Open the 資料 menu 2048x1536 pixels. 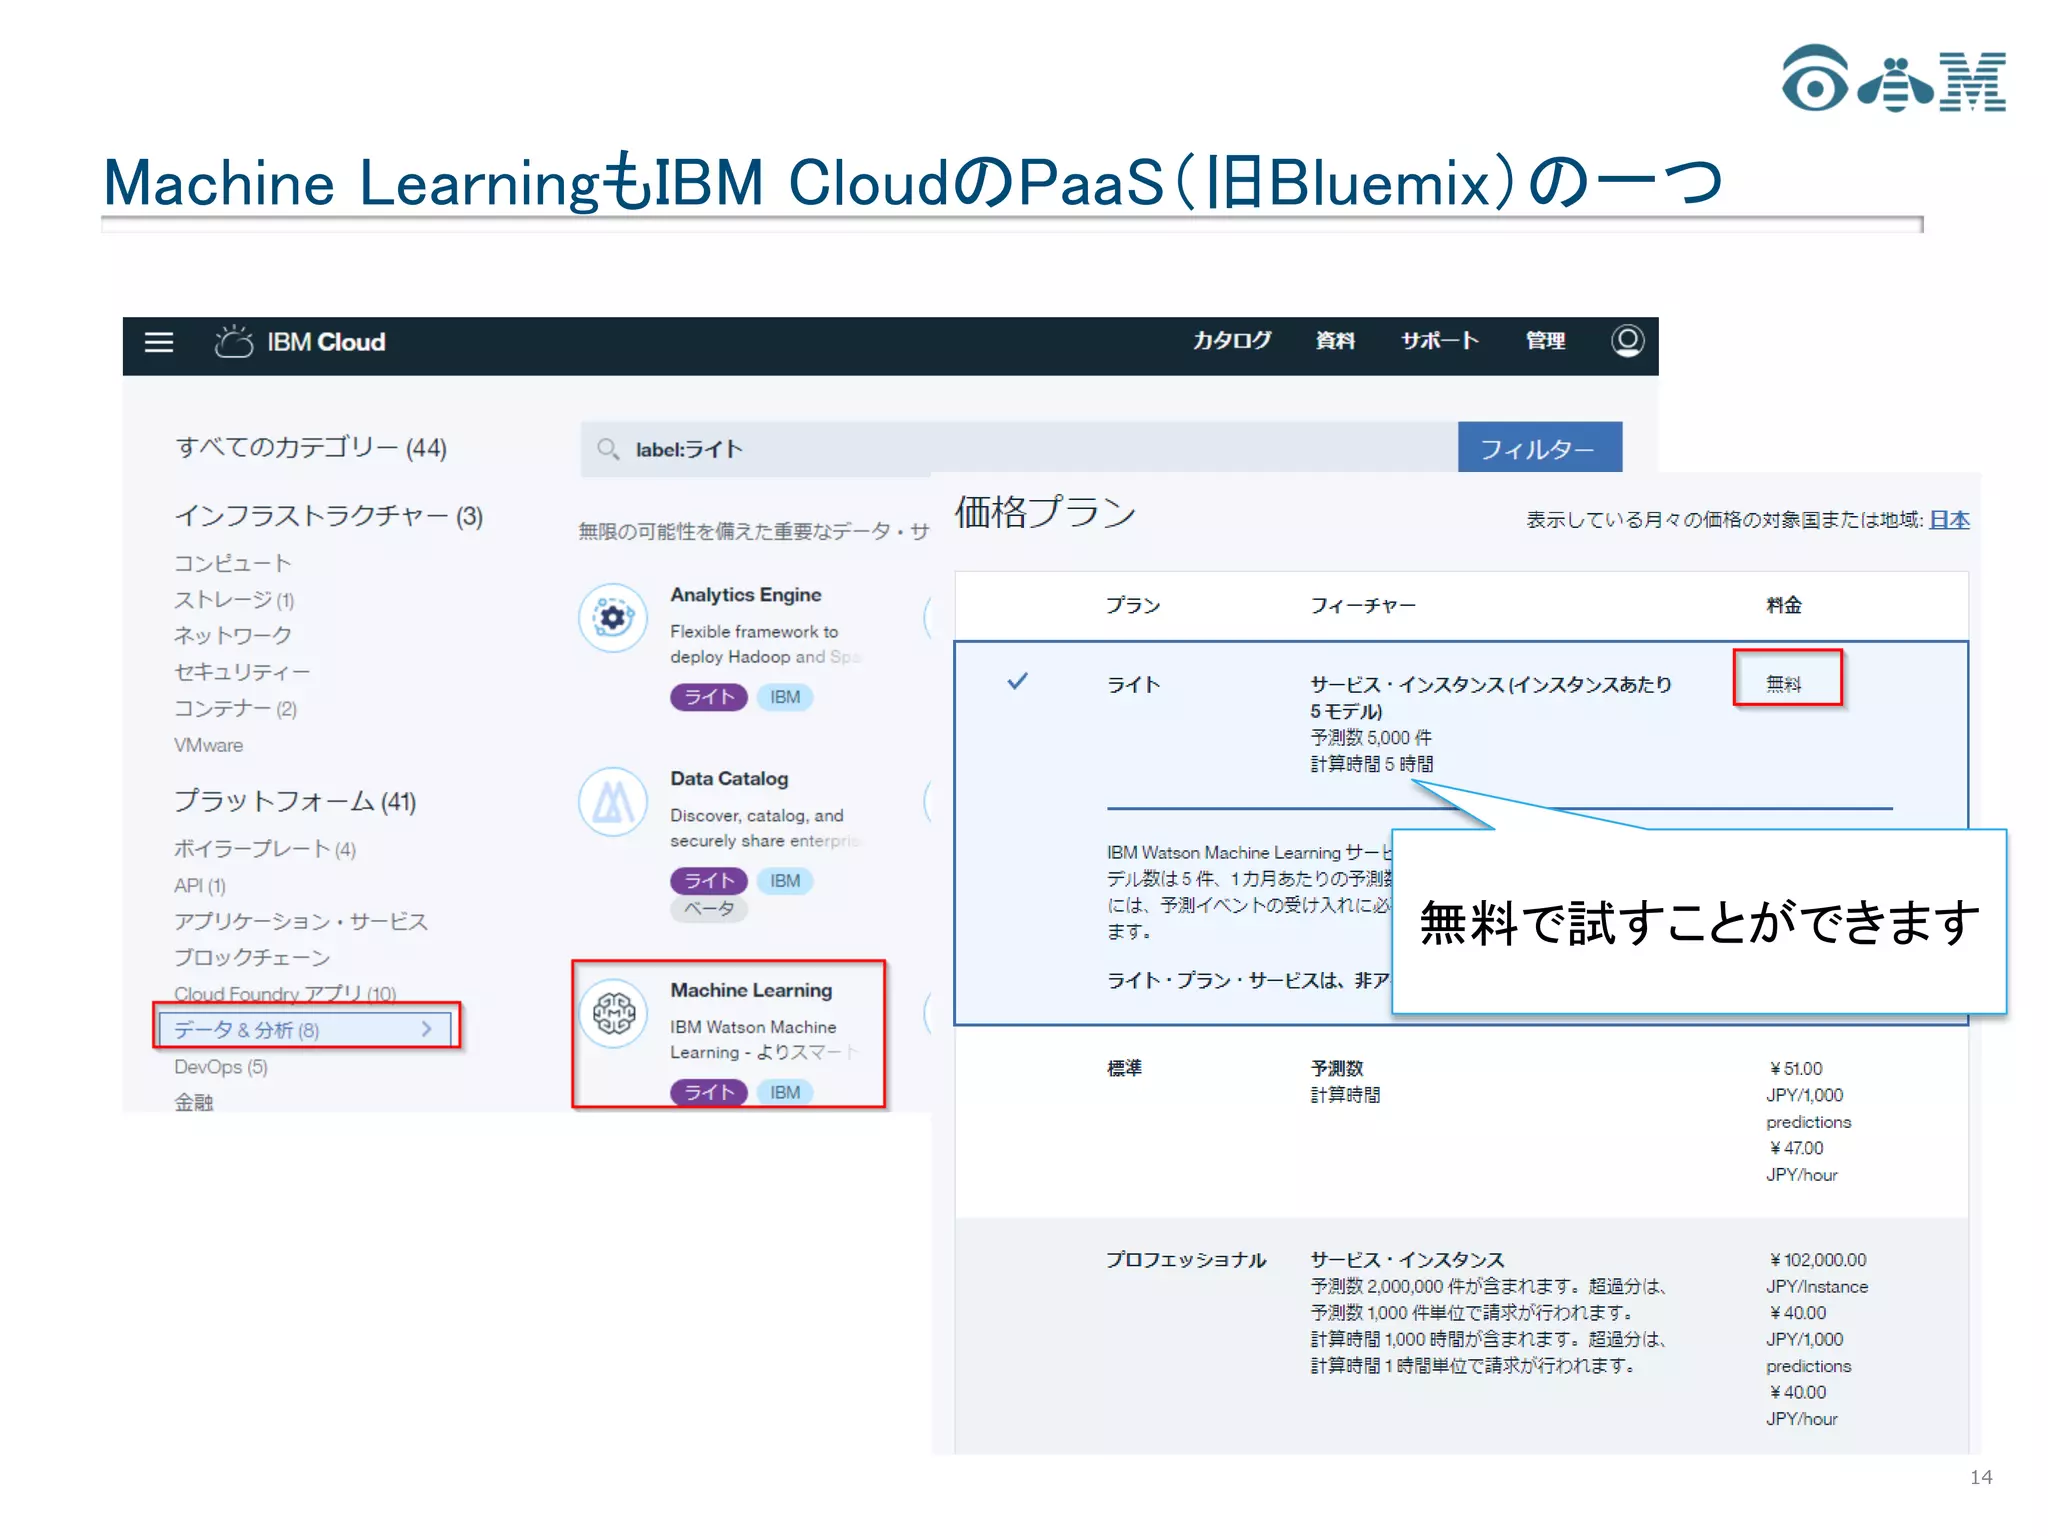tap(1335, 341)
